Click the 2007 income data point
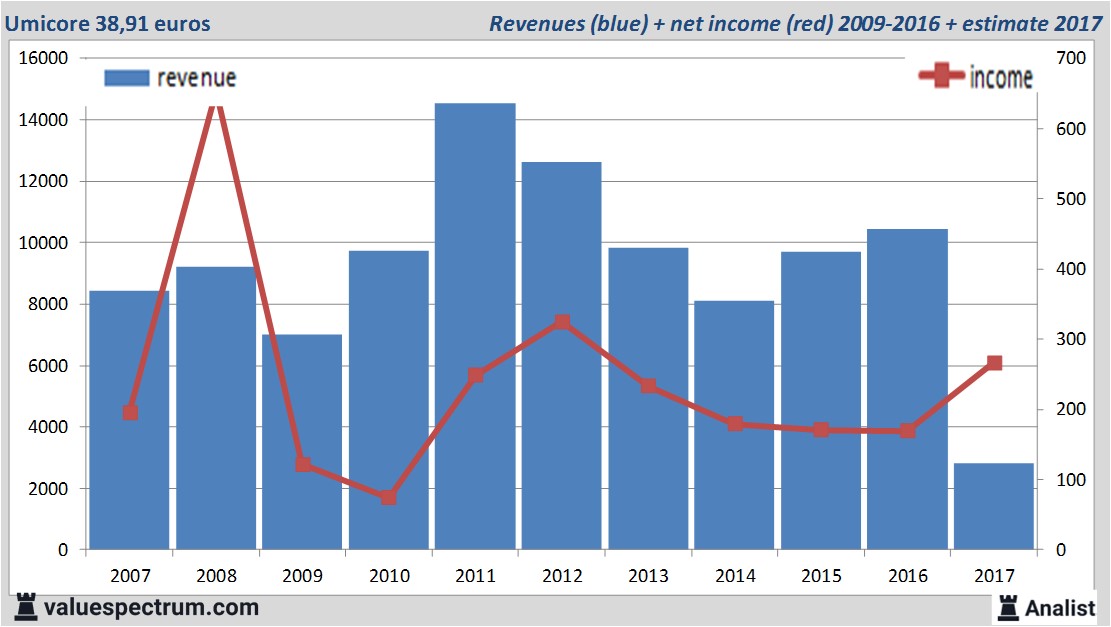Viewport: 1111px width, 627px height. 130,412
